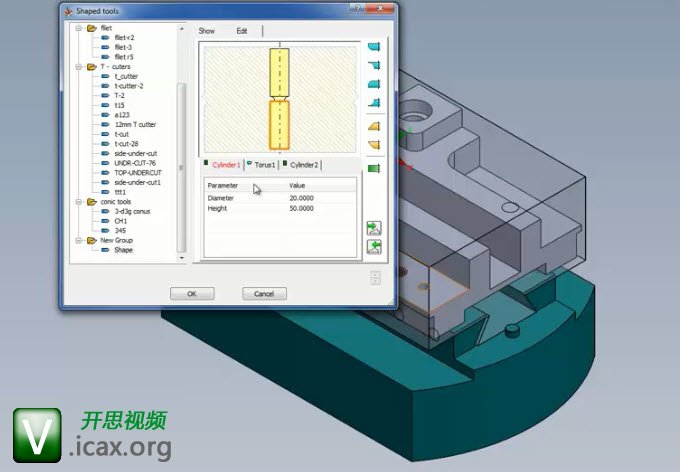Image resolution: width=680 pixels, height=472 pixels.
Task: Click the tree vertical scrollbar thumb
Action: tap(182, 167)
